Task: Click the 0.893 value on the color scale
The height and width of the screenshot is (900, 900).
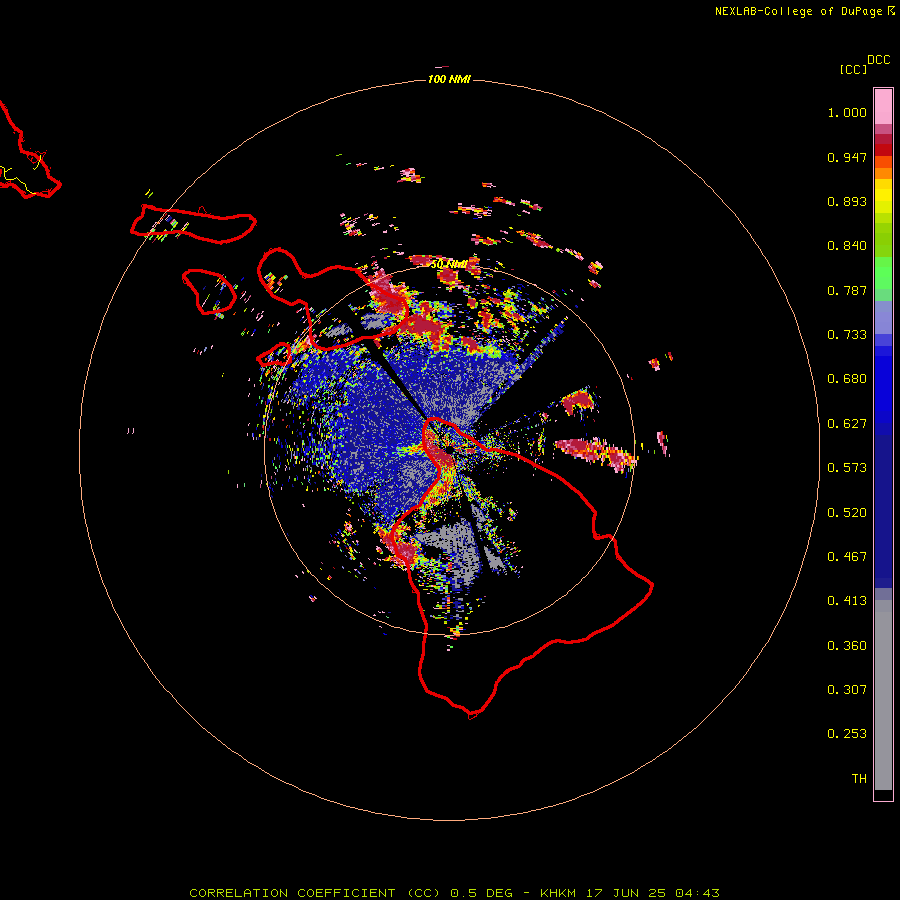Action: click(847, 201)
